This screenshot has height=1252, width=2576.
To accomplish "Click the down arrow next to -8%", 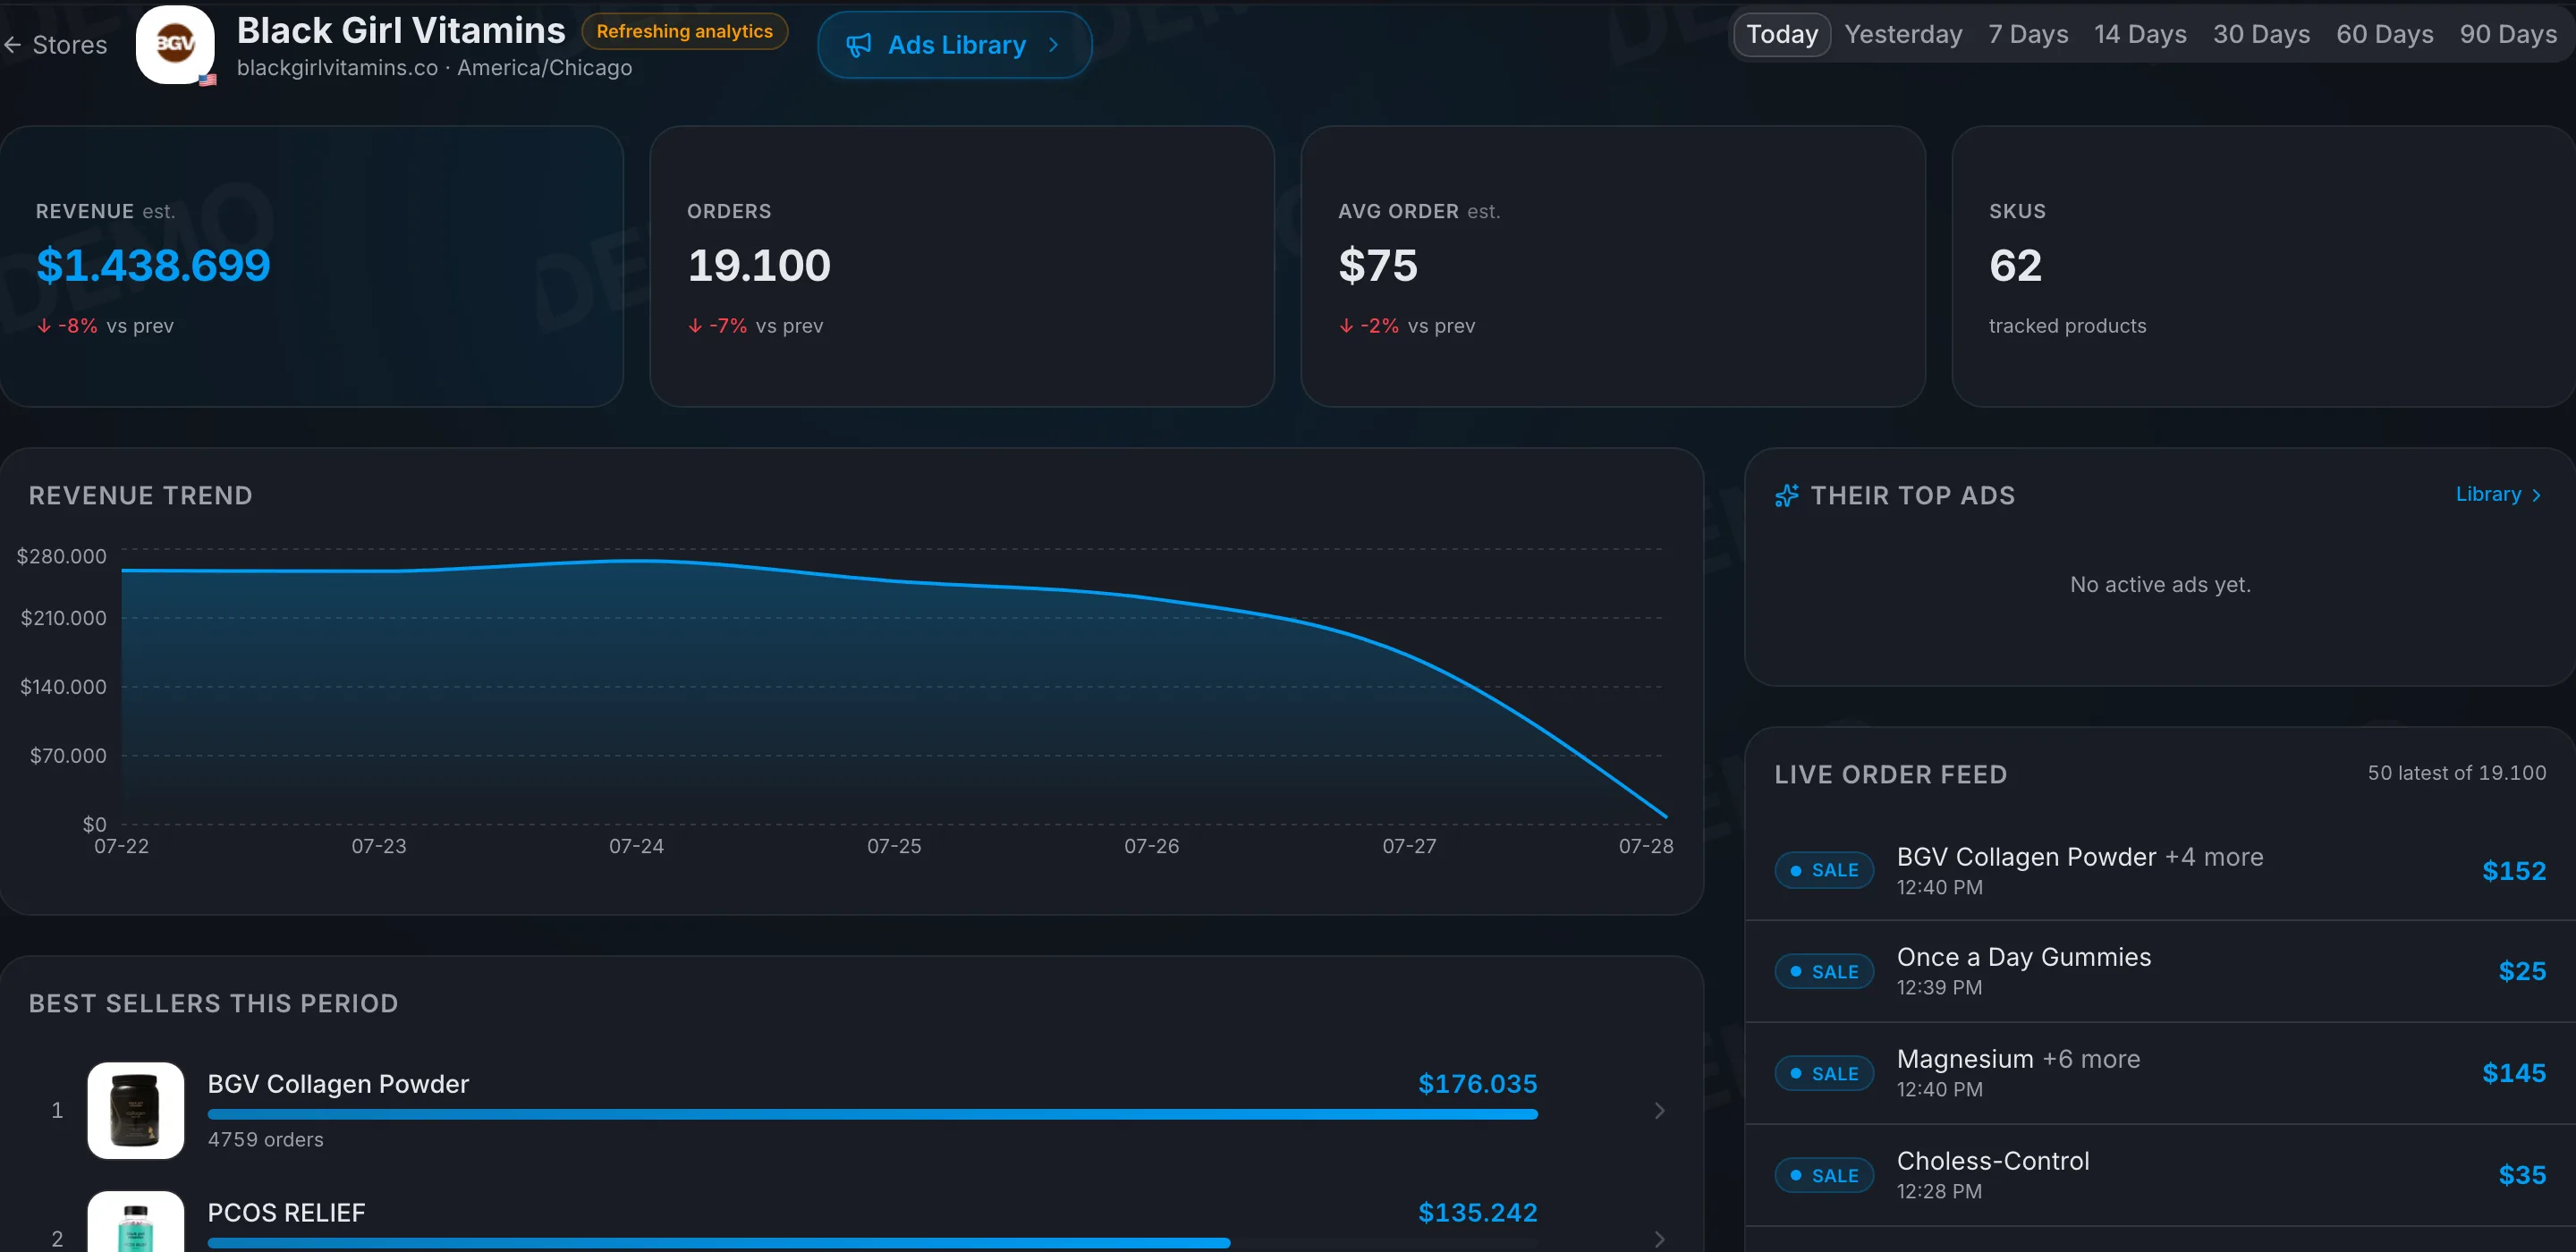I will (44, 326).
